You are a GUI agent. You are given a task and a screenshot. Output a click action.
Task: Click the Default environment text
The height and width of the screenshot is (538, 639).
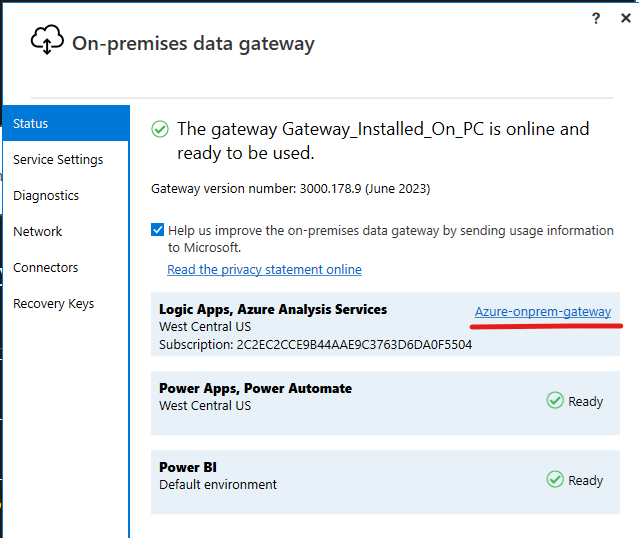tap(218, 485)
